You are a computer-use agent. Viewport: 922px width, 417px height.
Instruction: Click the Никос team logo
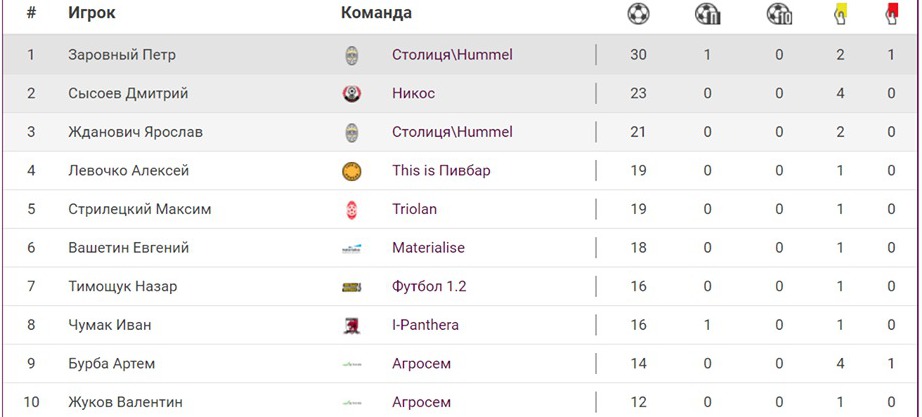351,94
